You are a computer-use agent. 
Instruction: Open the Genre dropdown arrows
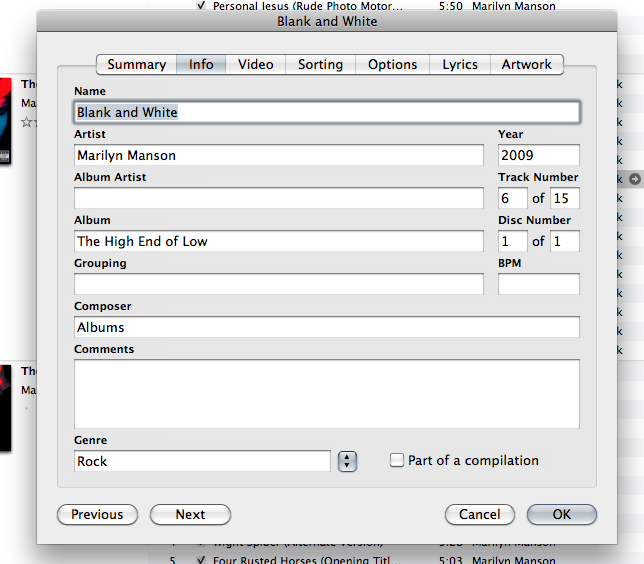[347, 461]
